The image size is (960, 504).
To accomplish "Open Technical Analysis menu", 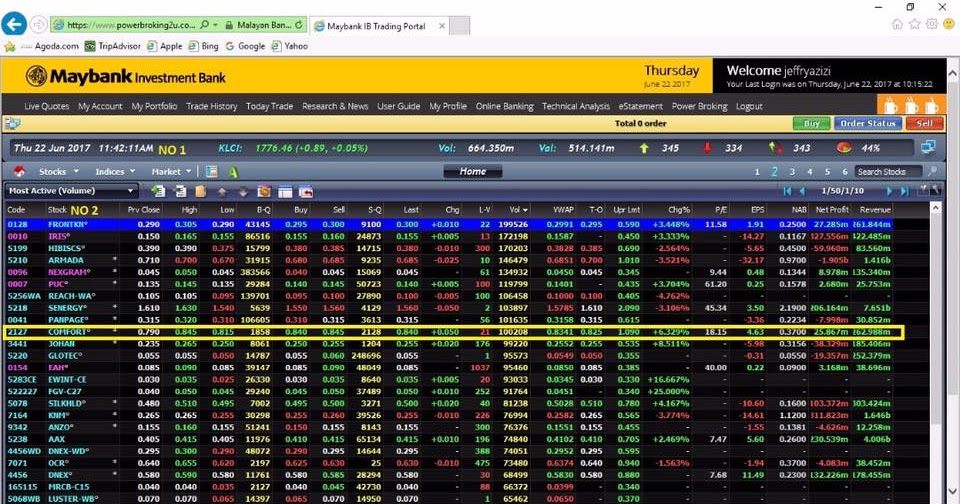I will [x=576, y=106].
